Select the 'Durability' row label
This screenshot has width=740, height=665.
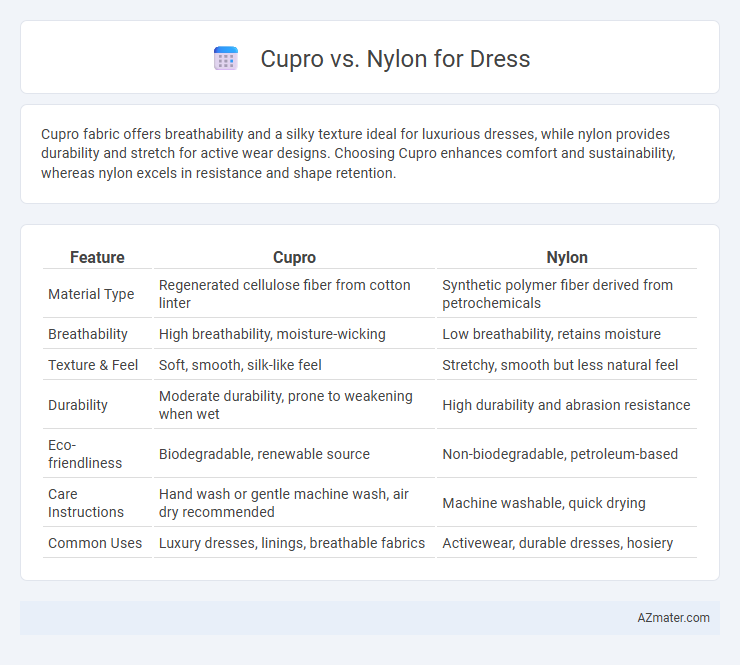point(78,405)
